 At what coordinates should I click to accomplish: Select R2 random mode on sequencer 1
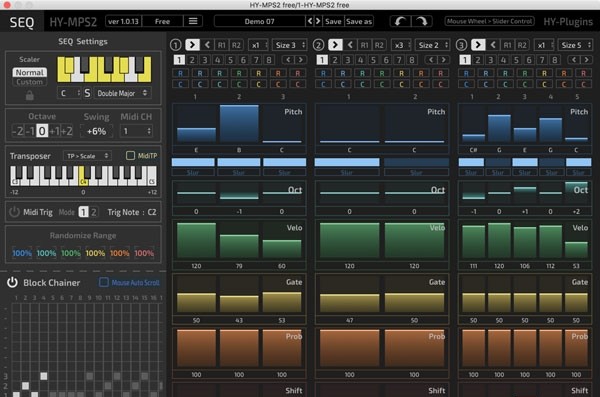click(236, 45)
